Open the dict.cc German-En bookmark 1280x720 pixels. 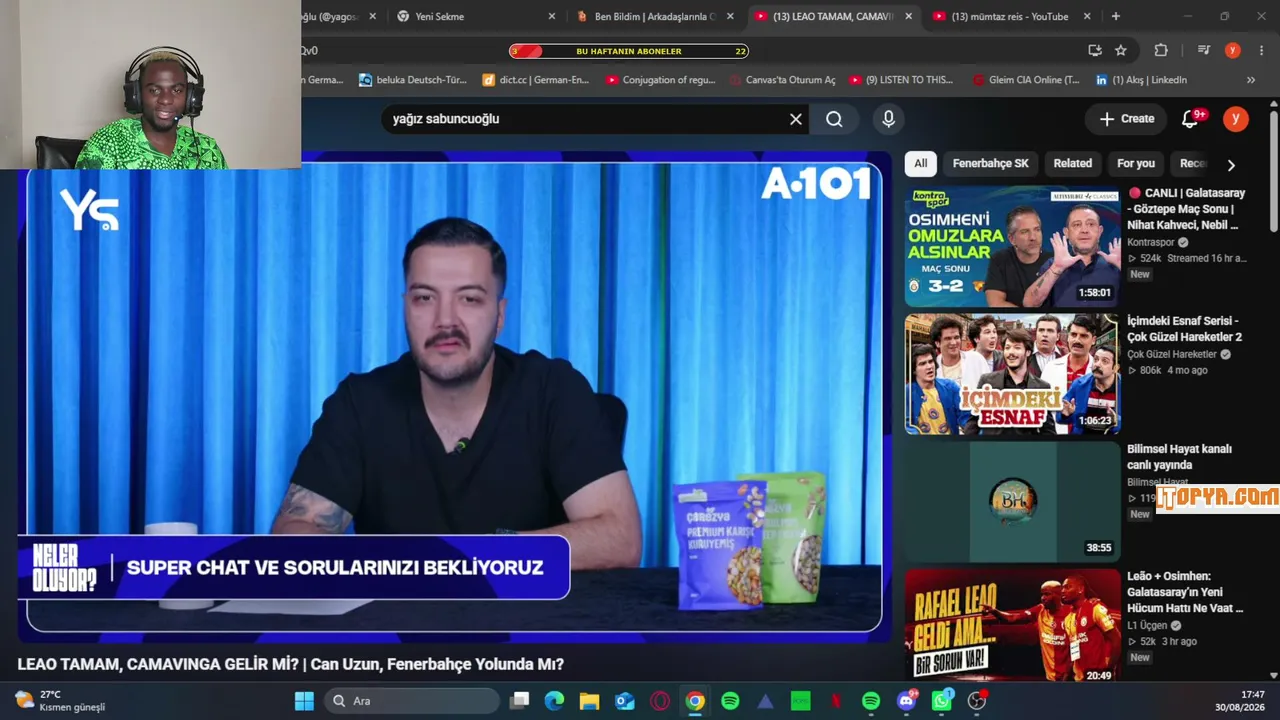point(535,80)
